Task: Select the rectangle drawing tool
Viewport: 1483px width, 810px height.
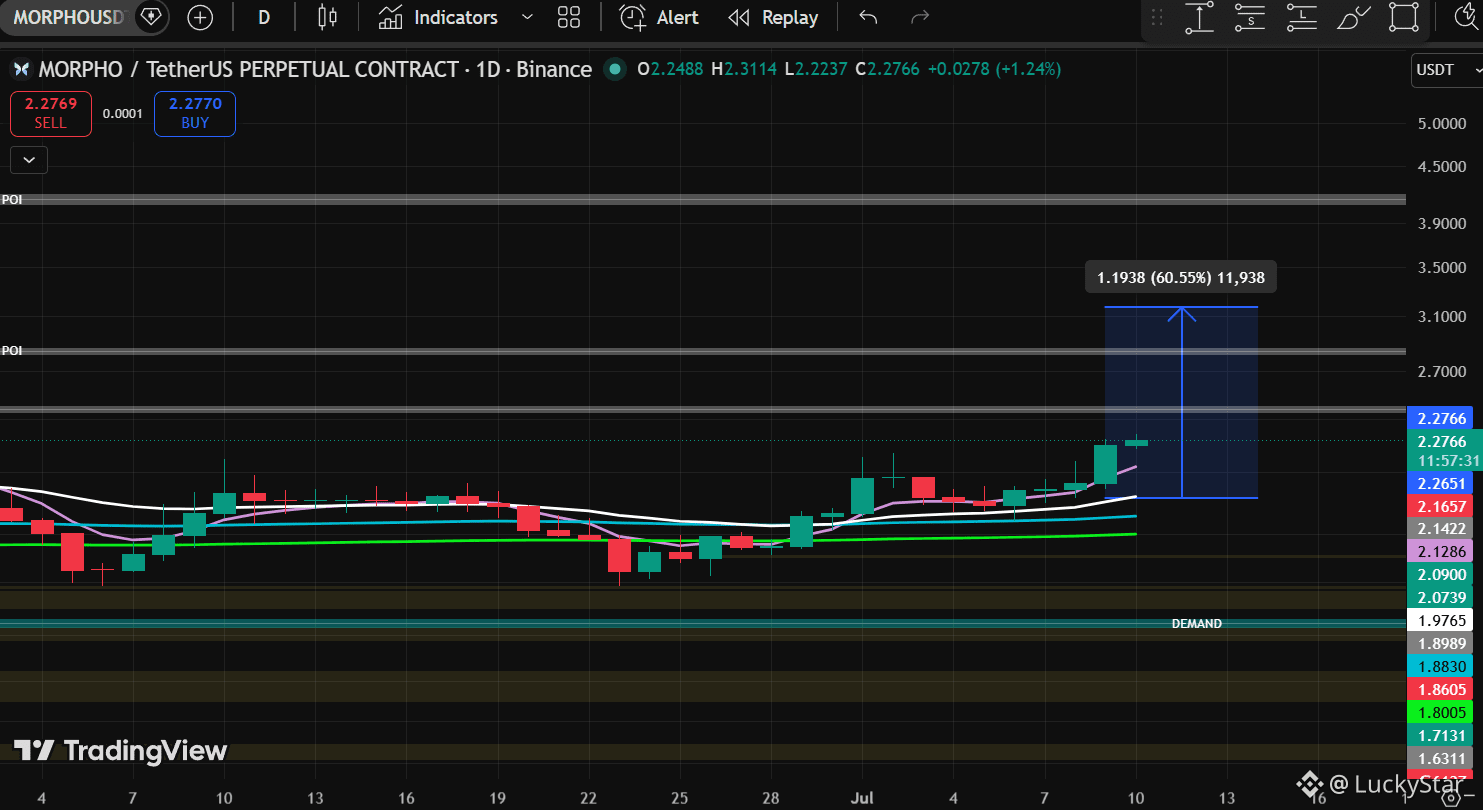Action: (1404, 17)
